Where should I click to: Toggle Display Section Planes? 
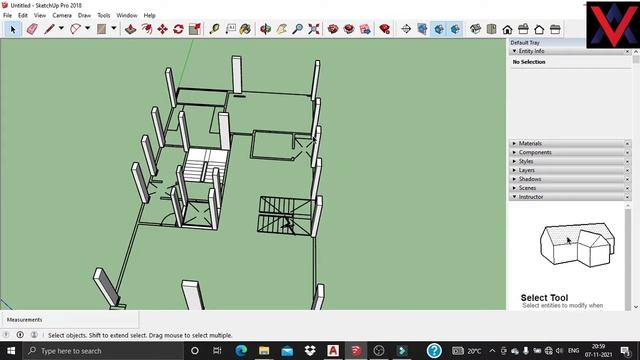[x=422, y=29]
